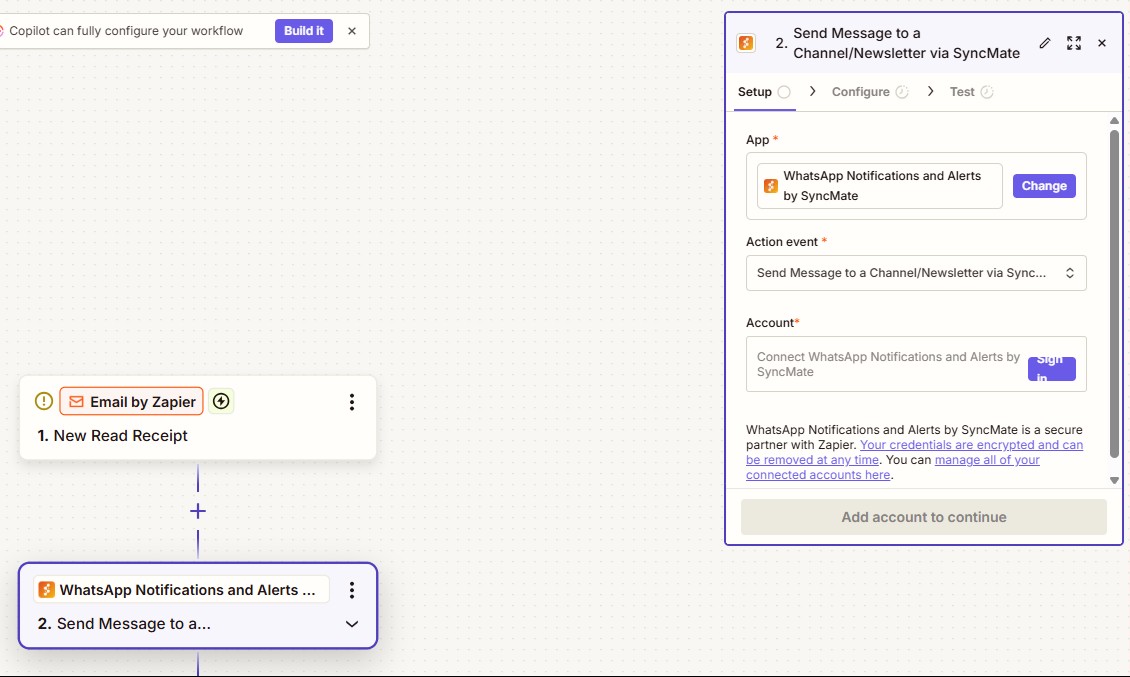Click the Change app button
The width and height of the screenshot is (1130, 677).
pos(1044,186)
